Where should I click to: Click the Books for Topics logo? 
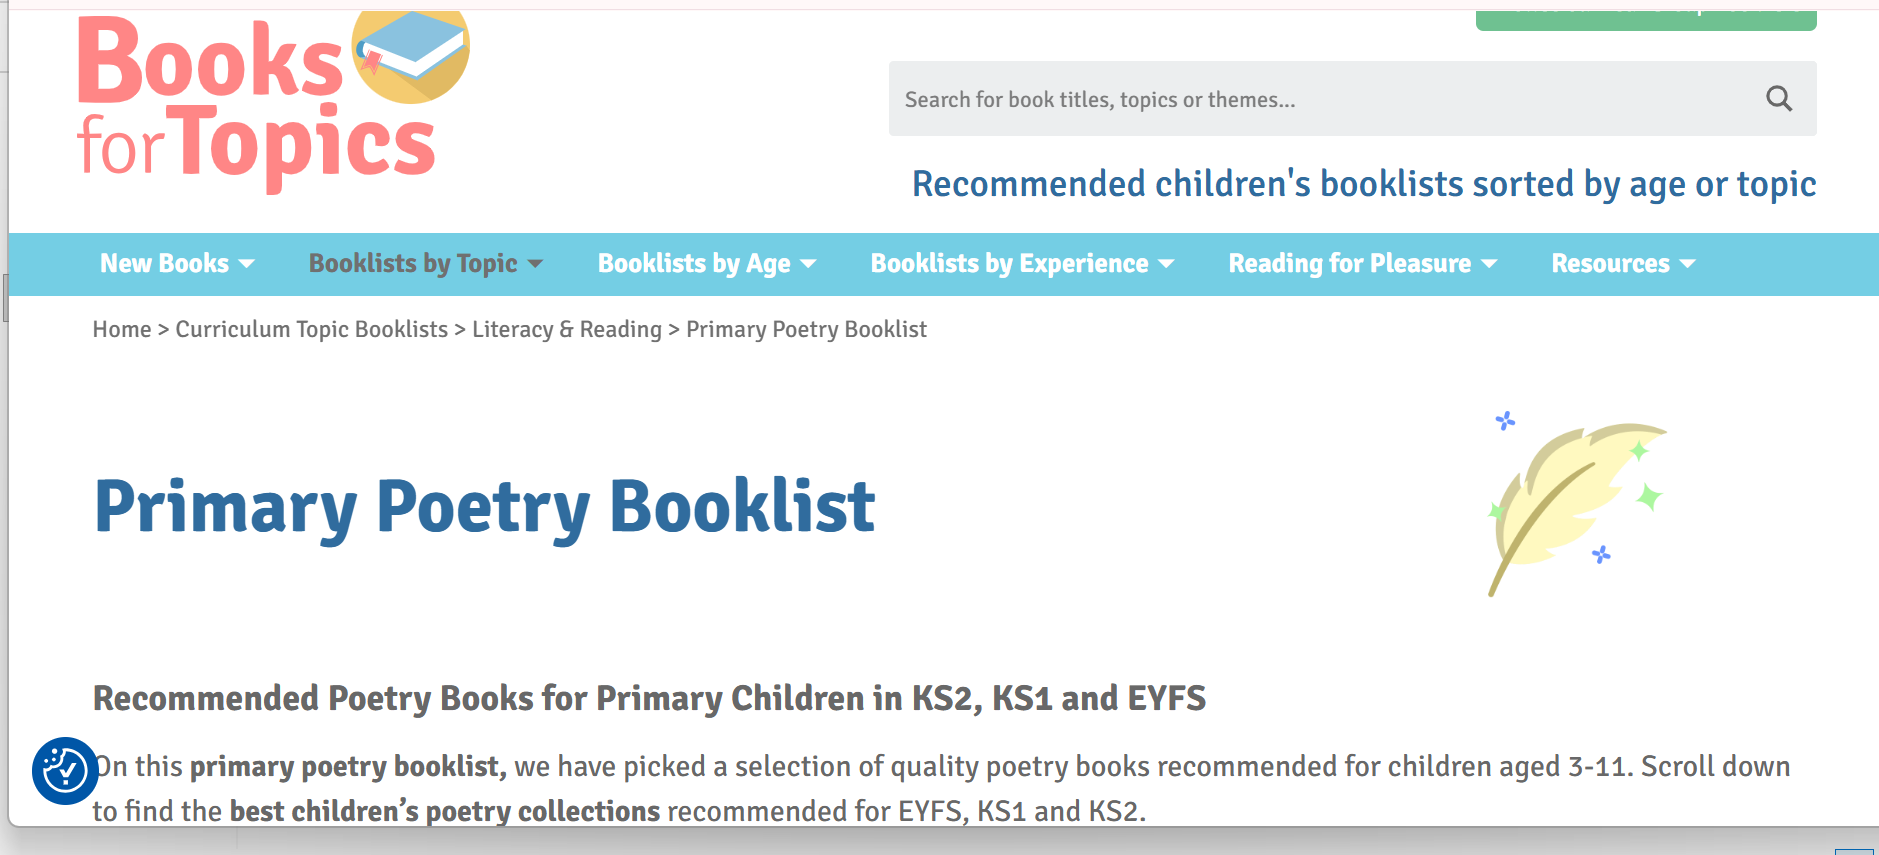[x=272, y=100]
